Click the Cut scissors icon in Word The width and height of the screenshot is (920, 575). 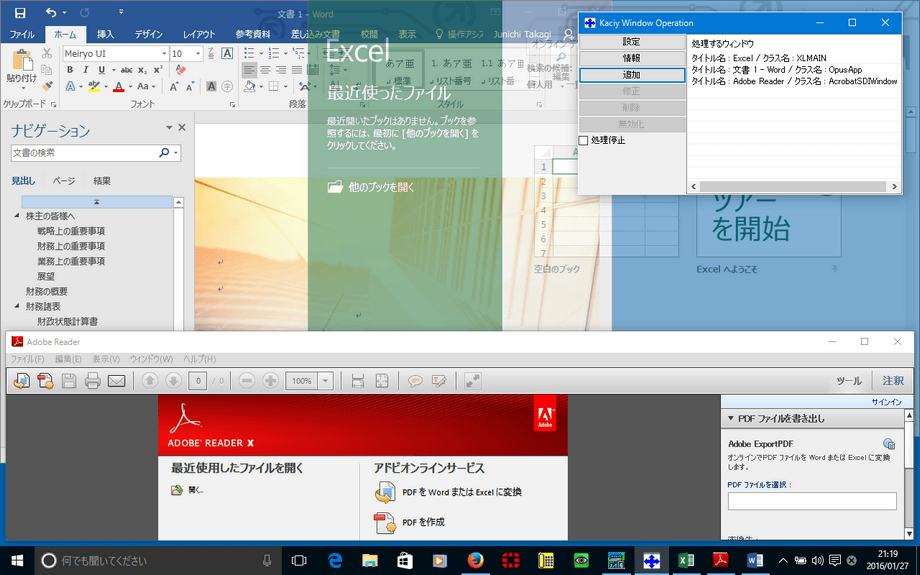47,53
